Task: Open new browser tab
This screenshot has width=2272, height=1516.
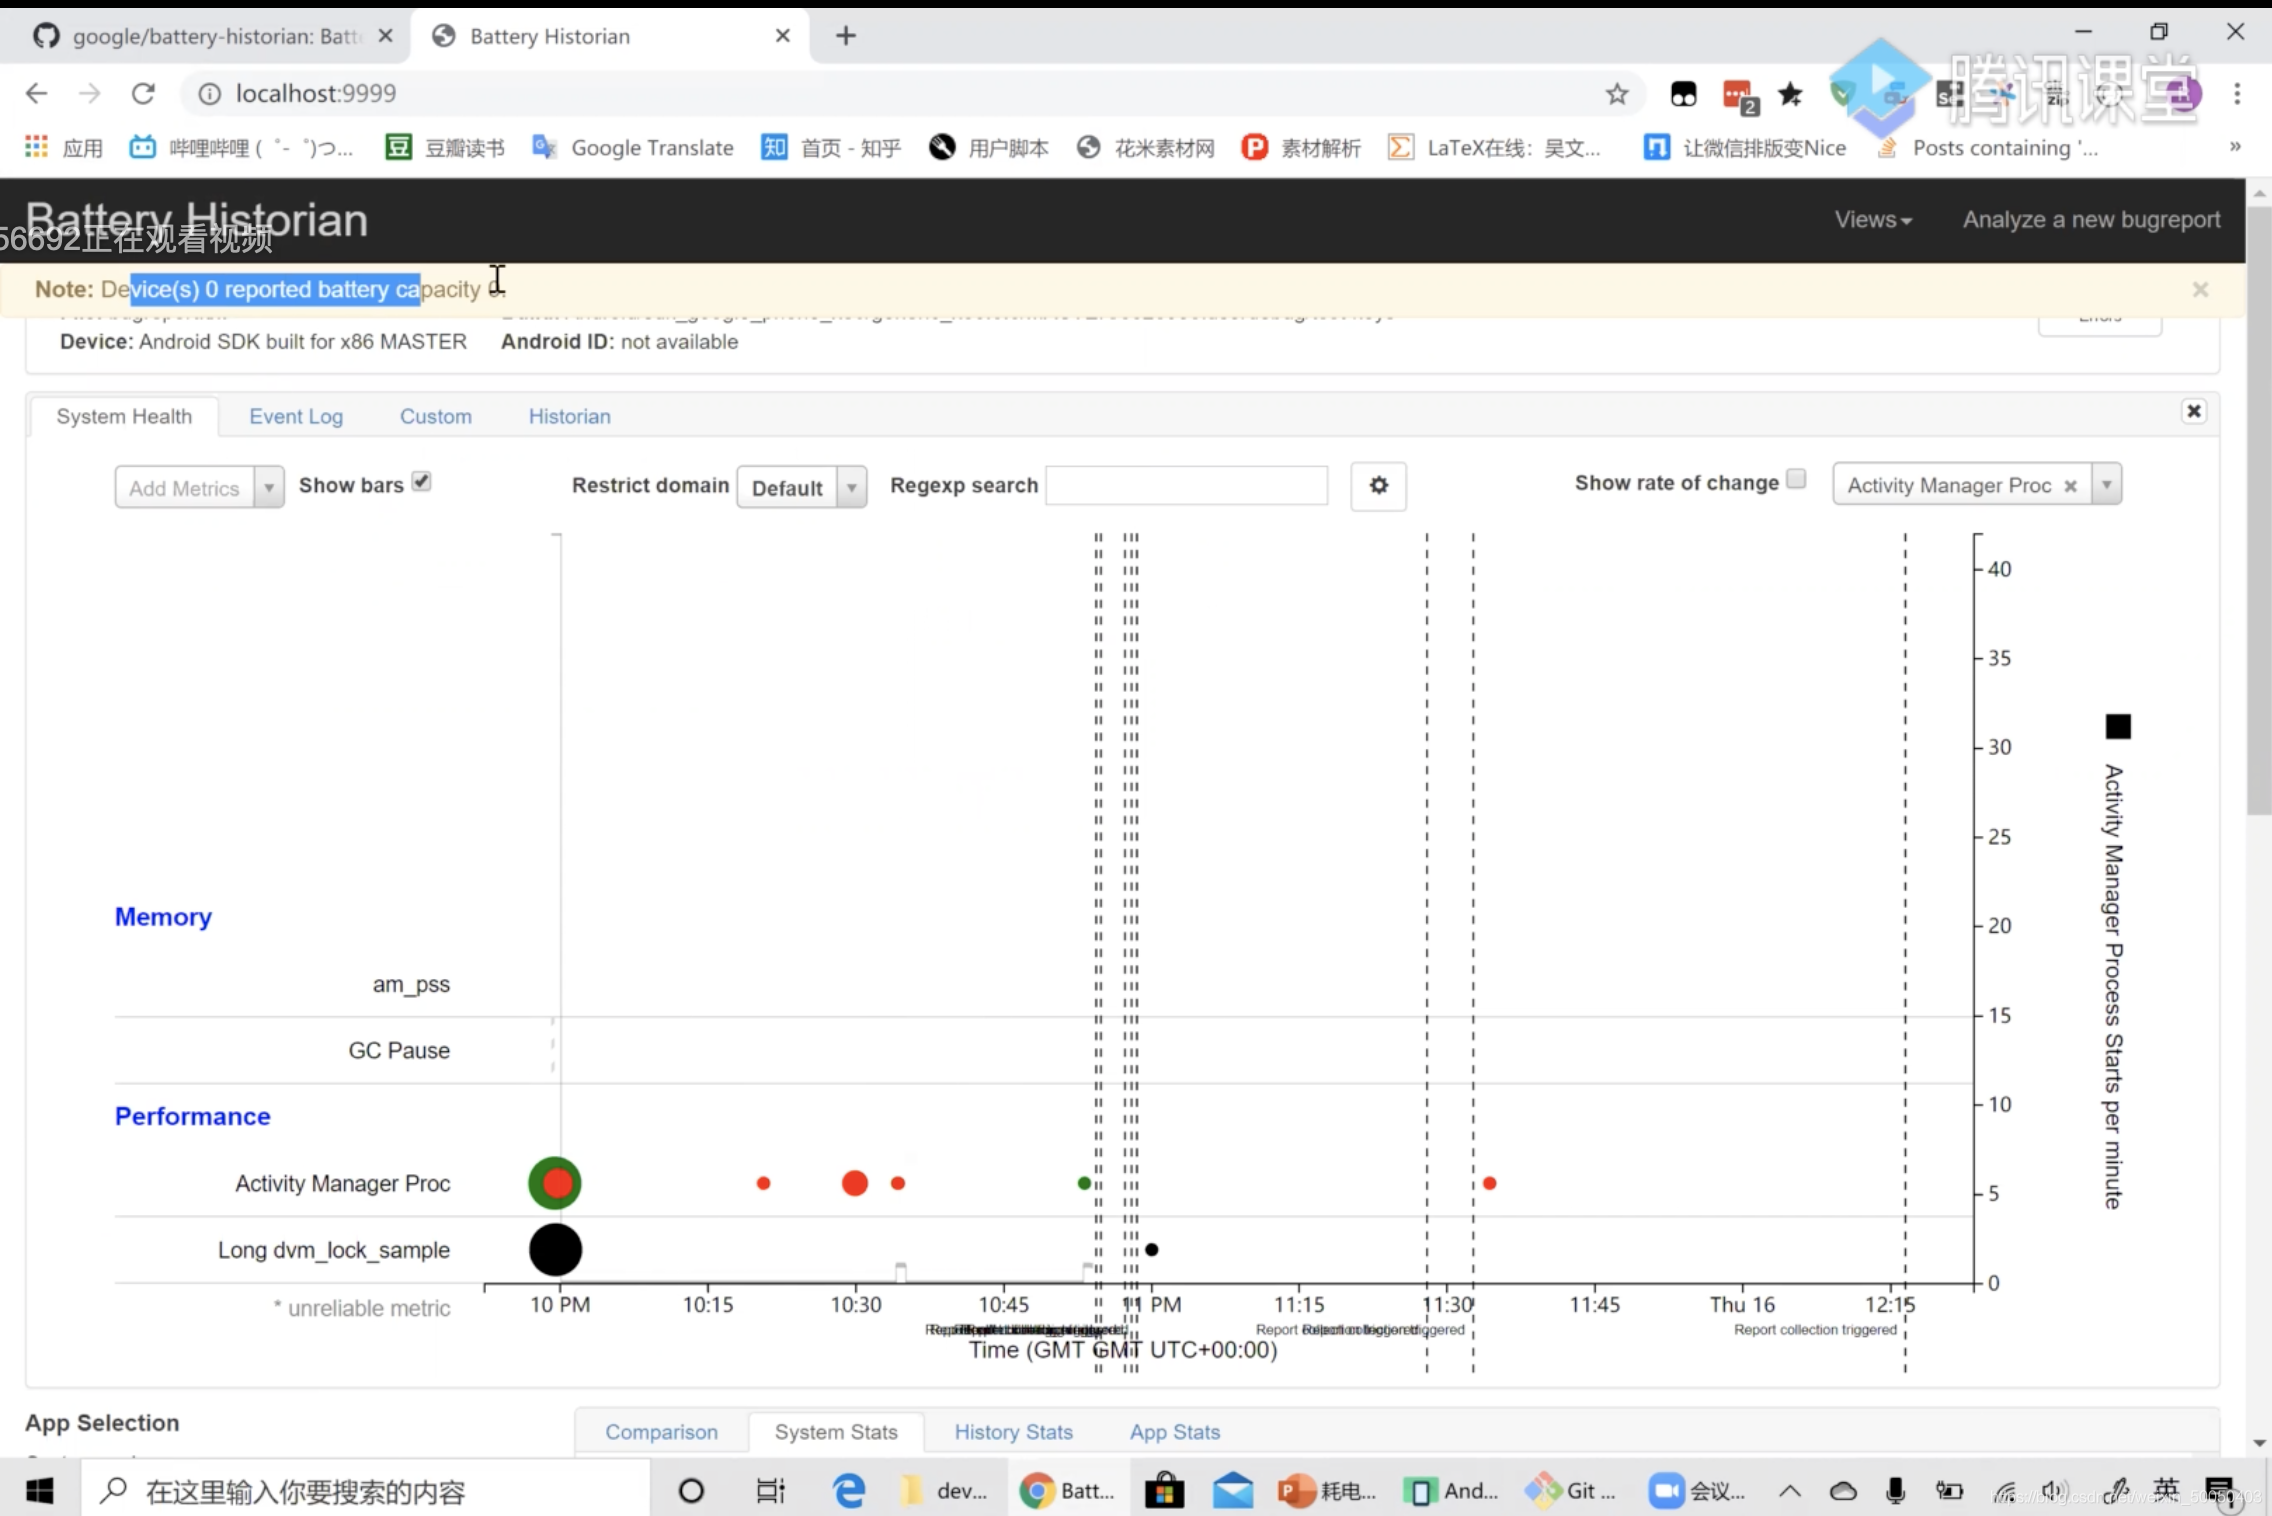Action: click(x=846, y=36)
